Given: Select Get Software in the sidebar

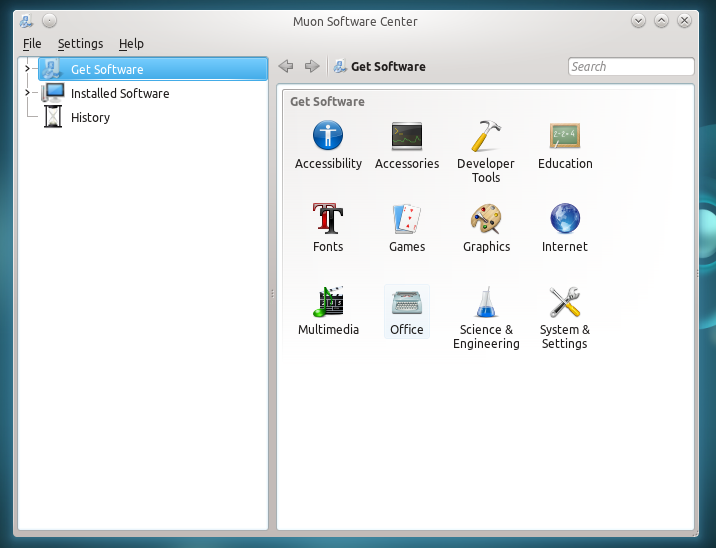Looking at the screenshot, I should tap(153, 69).
